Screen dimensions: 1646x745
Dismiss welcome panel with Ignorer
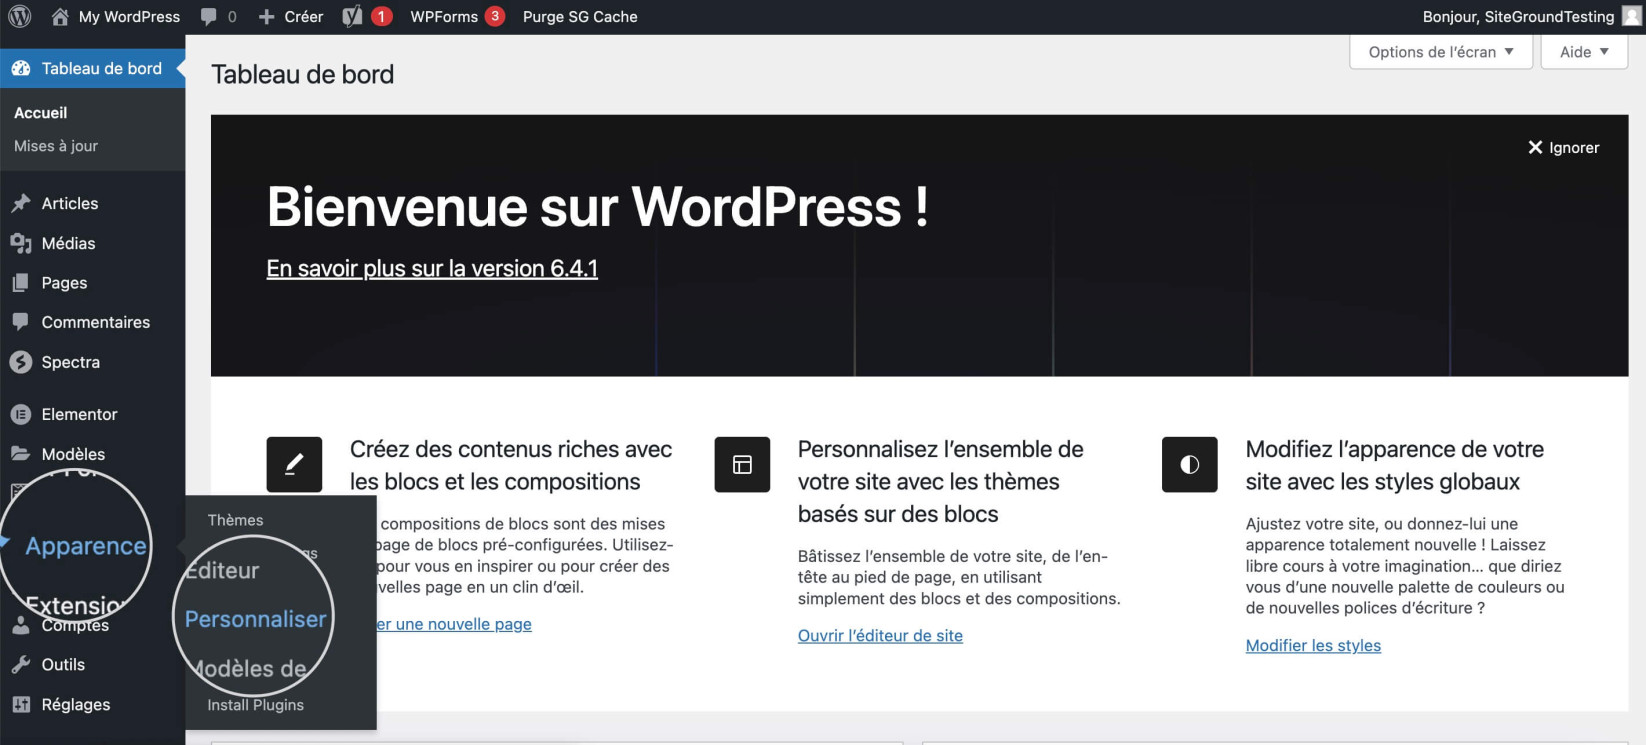tap(1563, 148)
